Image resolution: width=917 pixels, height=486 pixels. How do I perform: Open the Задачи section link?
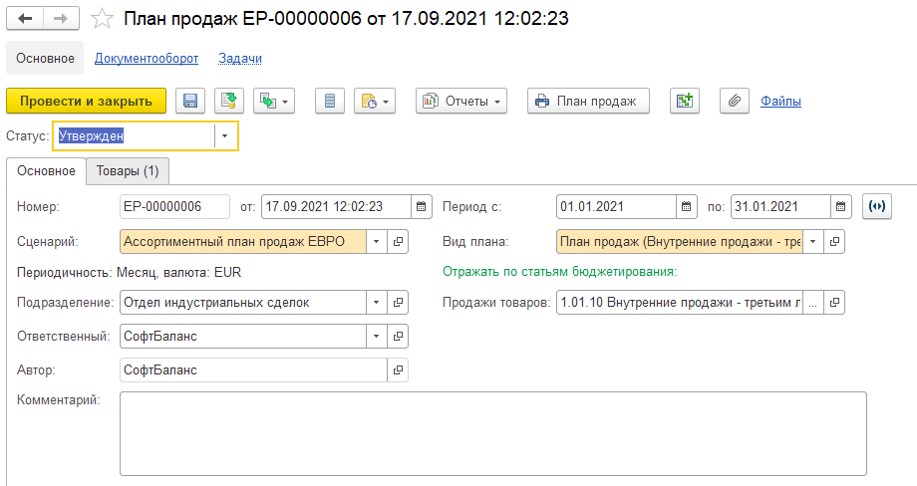pyautogui.click(x=240, y=58)
